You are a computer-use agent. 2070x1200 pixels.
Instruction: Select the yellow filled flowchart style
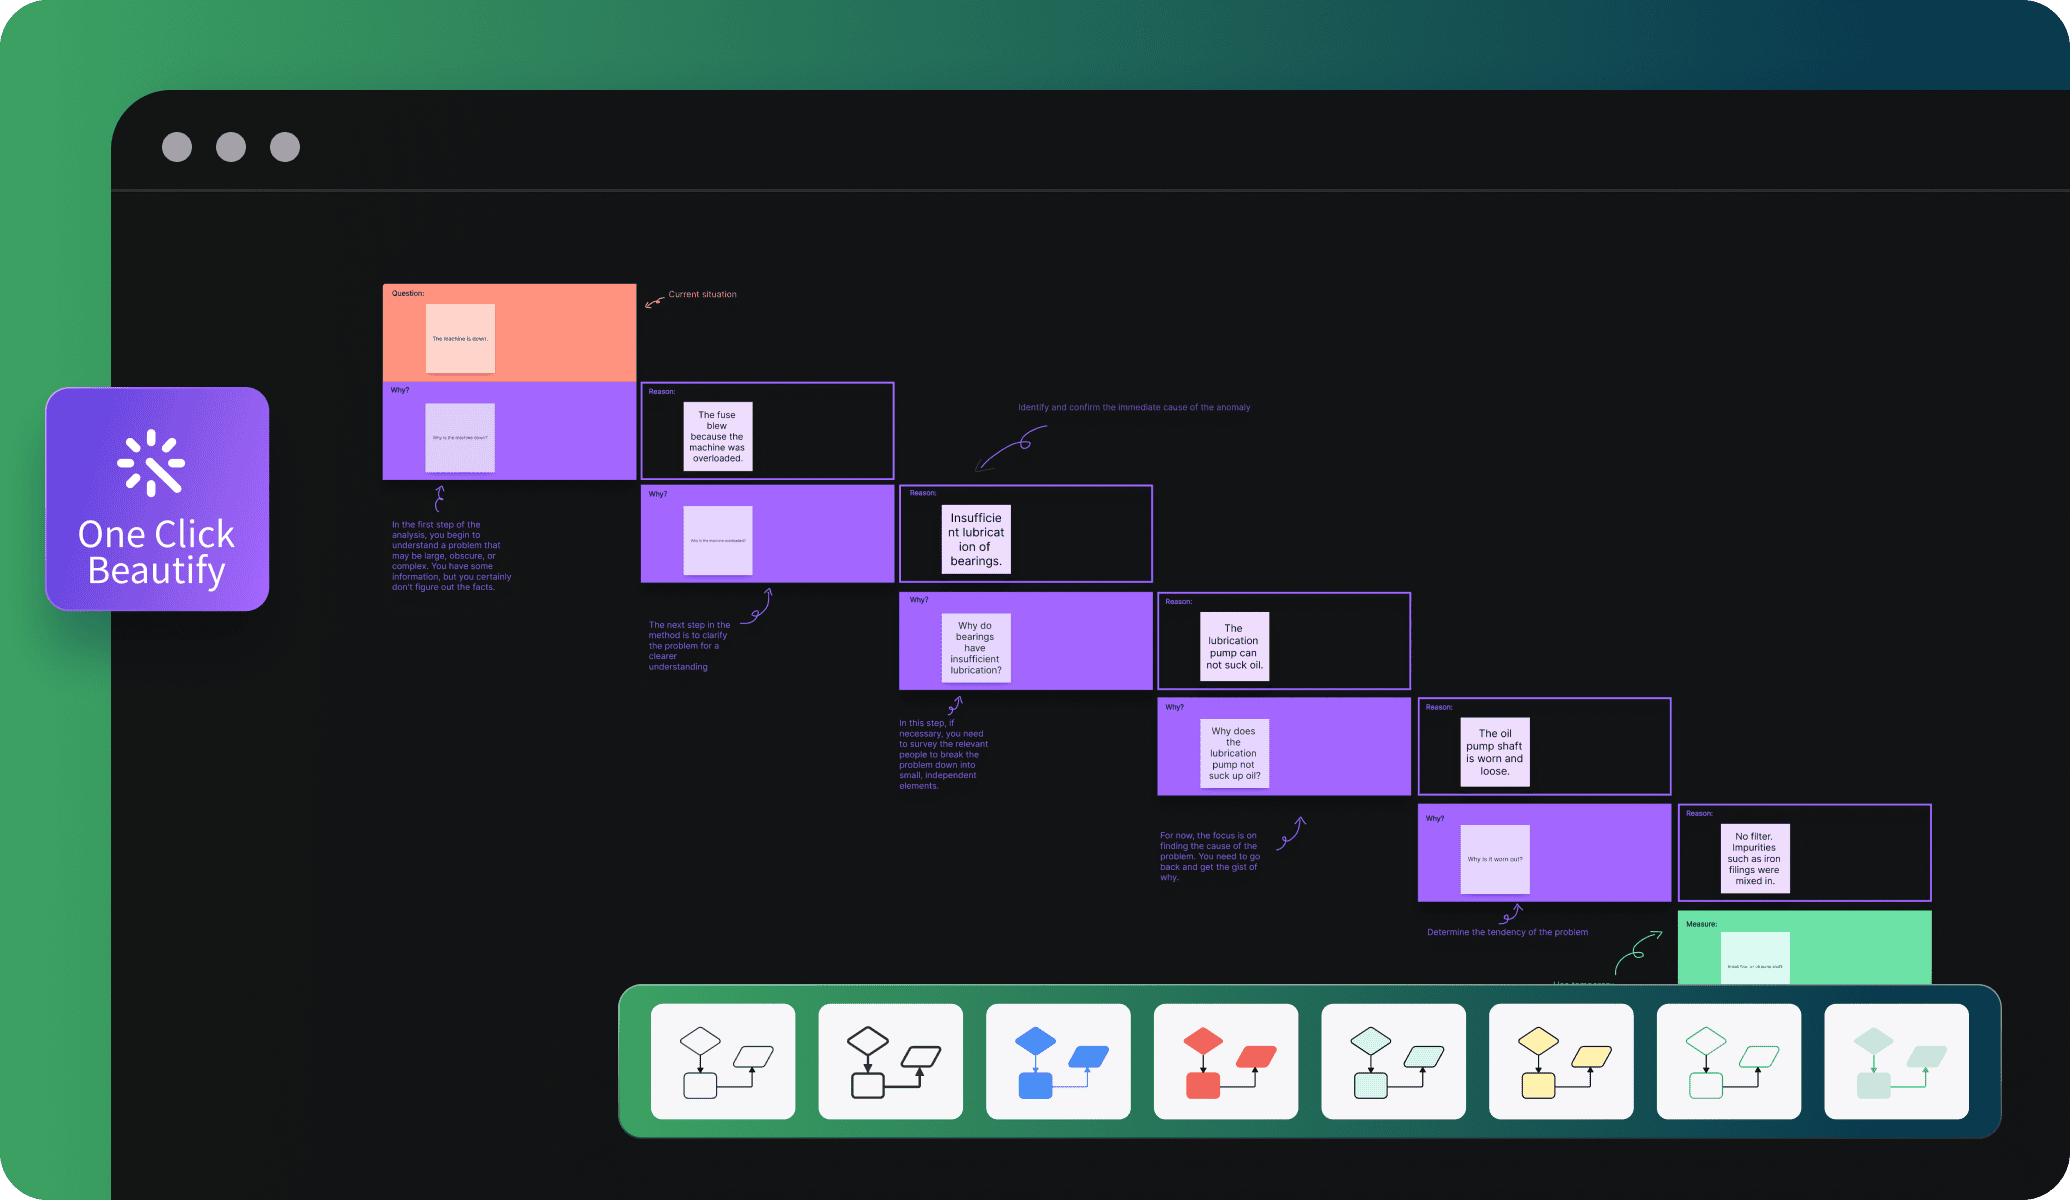1561,1061
